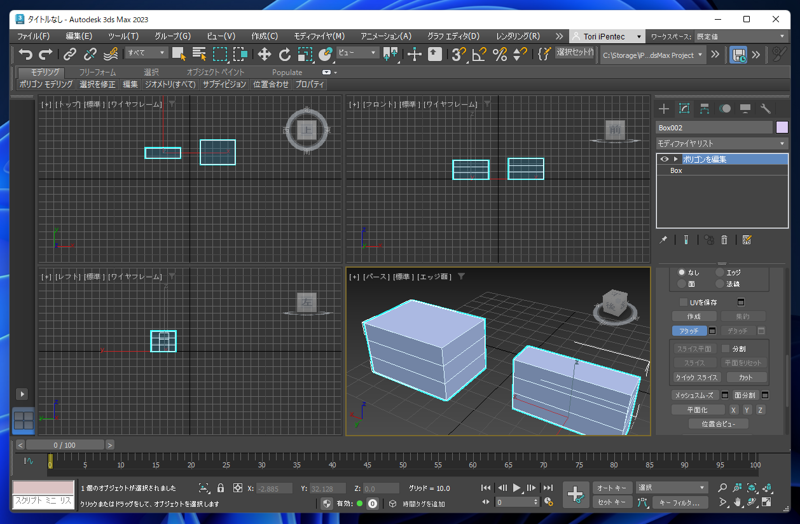
Task: Toggle the Angle Snap icon
Action: coord(479,54)
